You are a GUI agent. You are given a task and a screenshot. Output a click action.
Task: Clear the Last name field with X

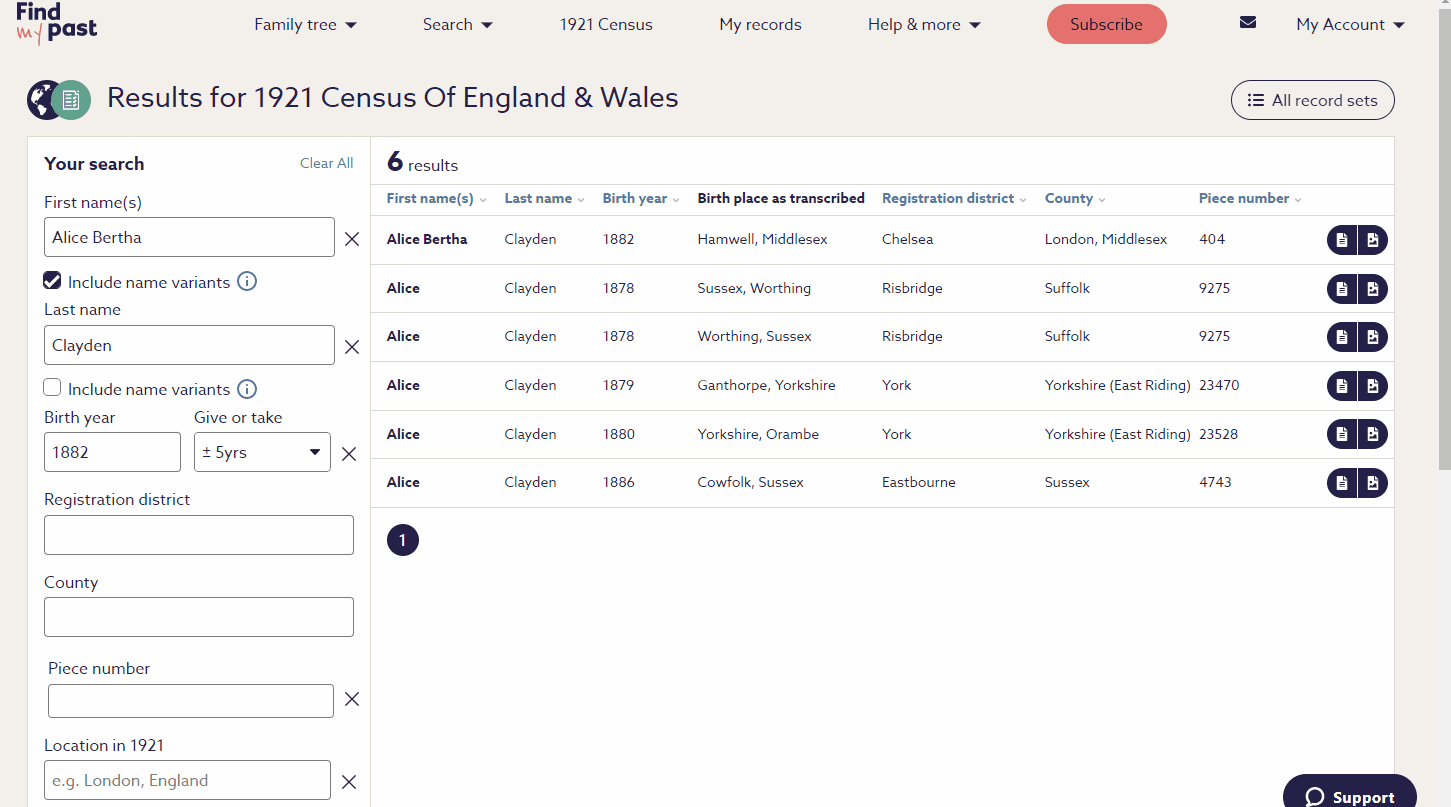coord(352,347)
